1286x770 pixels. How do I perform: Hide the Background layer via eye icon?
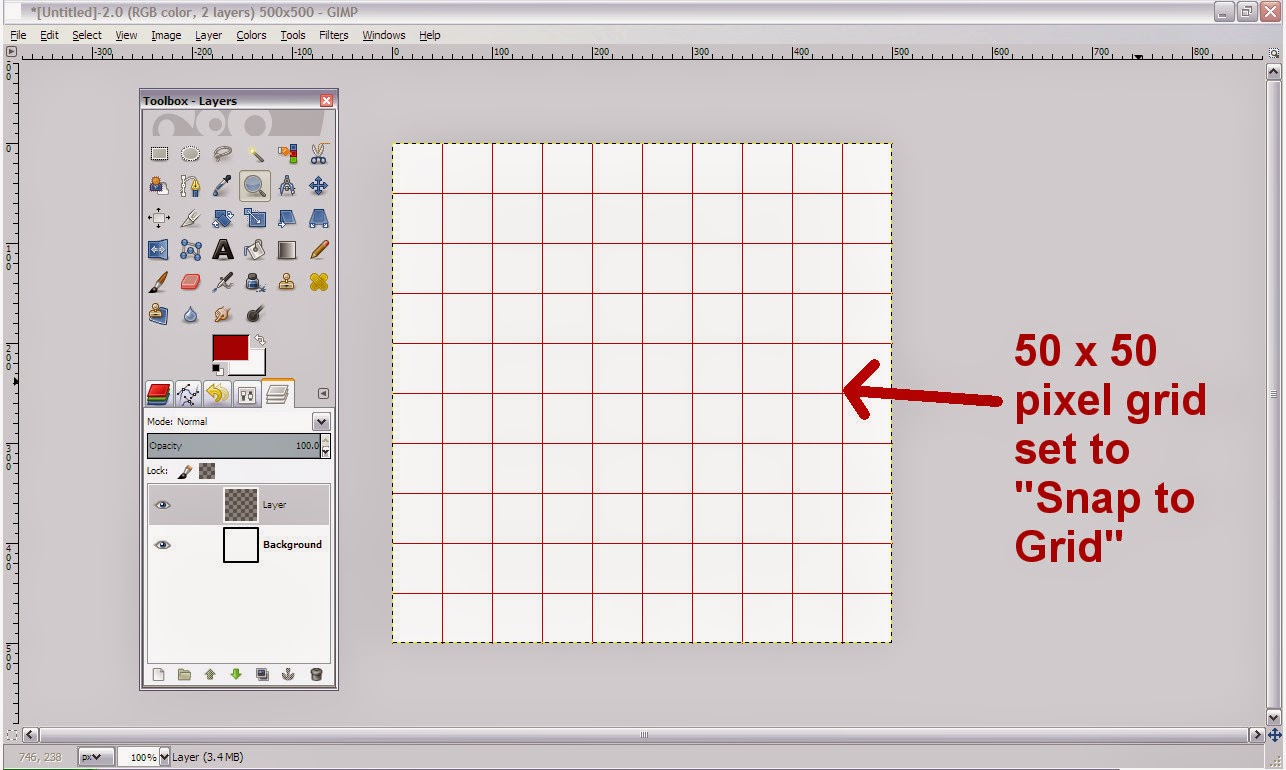163,545
